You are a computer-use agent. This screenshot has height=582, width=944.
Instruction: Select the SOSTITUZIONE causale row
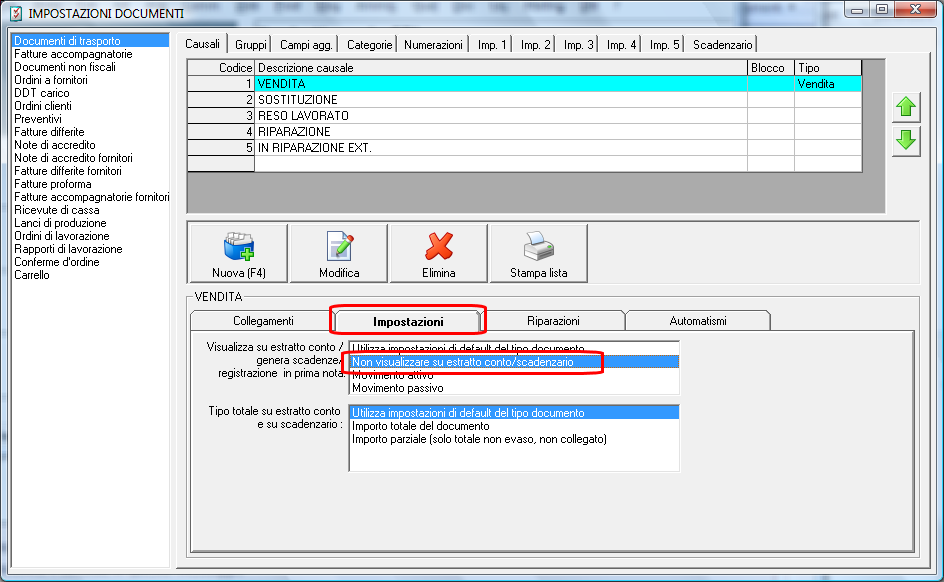point(524,100)
